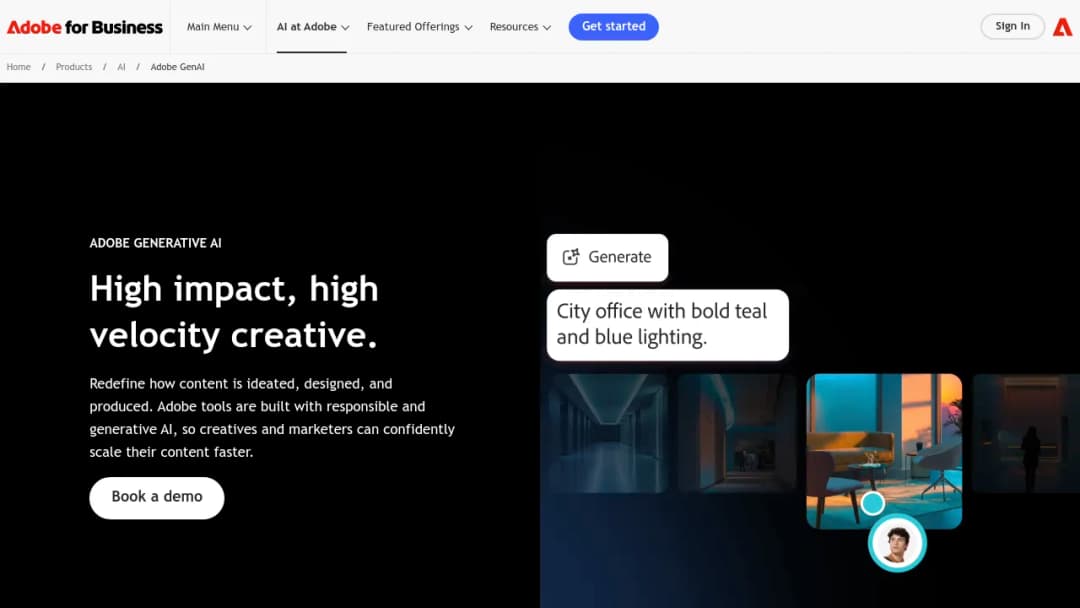The image size is (1080, 608).
Task: Click the user avatar portrait circle
Action: (897, 543)
